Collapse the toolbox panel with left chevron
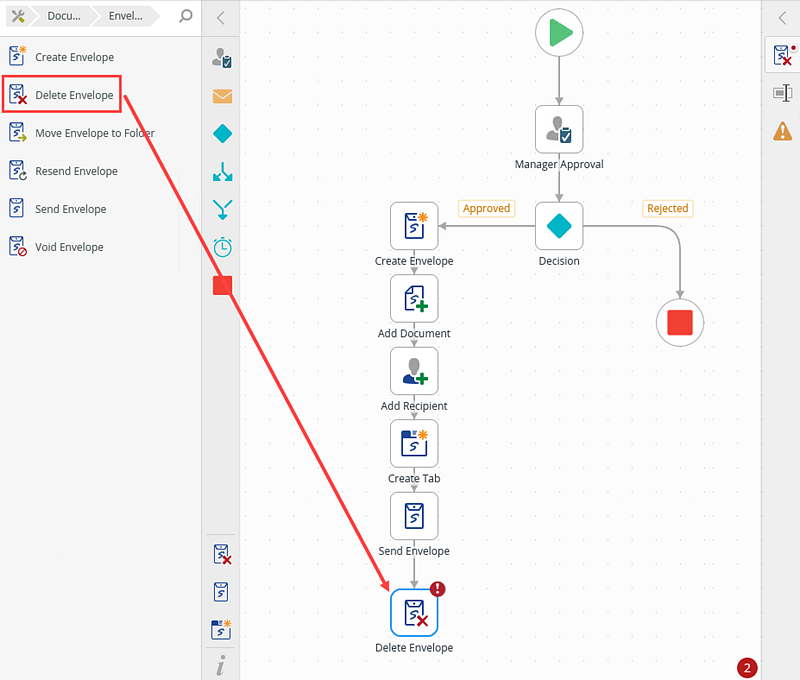 tap(220, 18)
